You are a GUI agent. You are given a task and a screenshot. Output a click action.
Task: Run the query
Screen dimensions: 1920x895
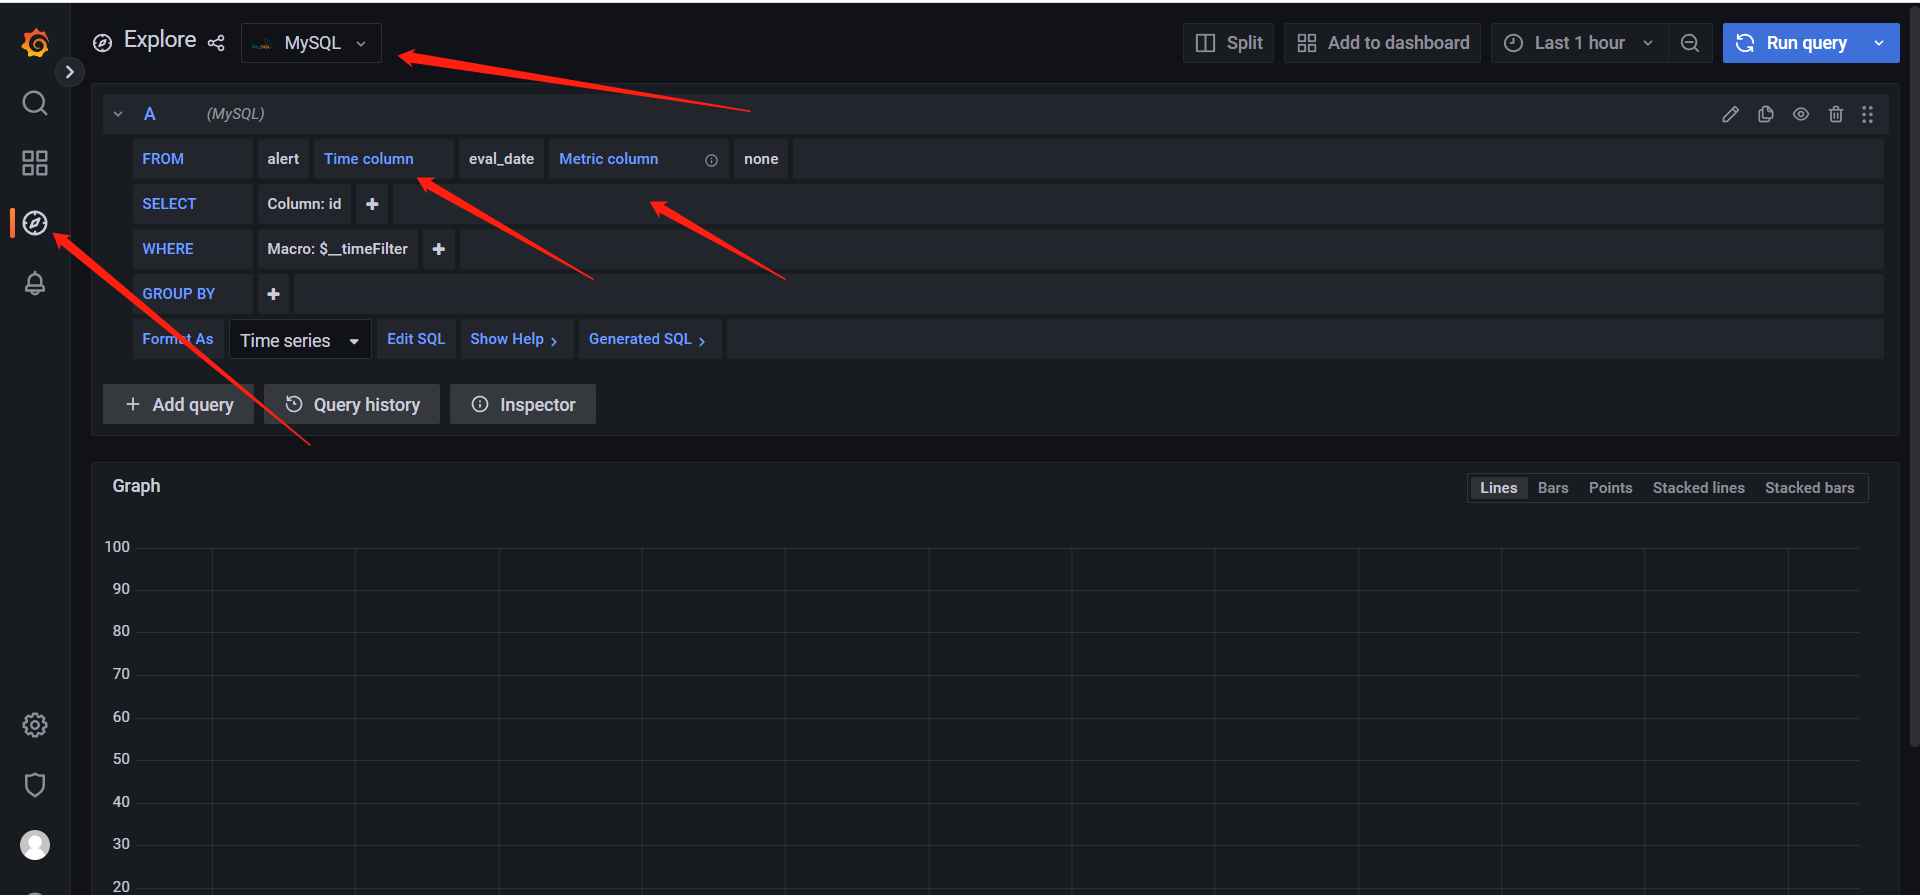[1792, 43]
